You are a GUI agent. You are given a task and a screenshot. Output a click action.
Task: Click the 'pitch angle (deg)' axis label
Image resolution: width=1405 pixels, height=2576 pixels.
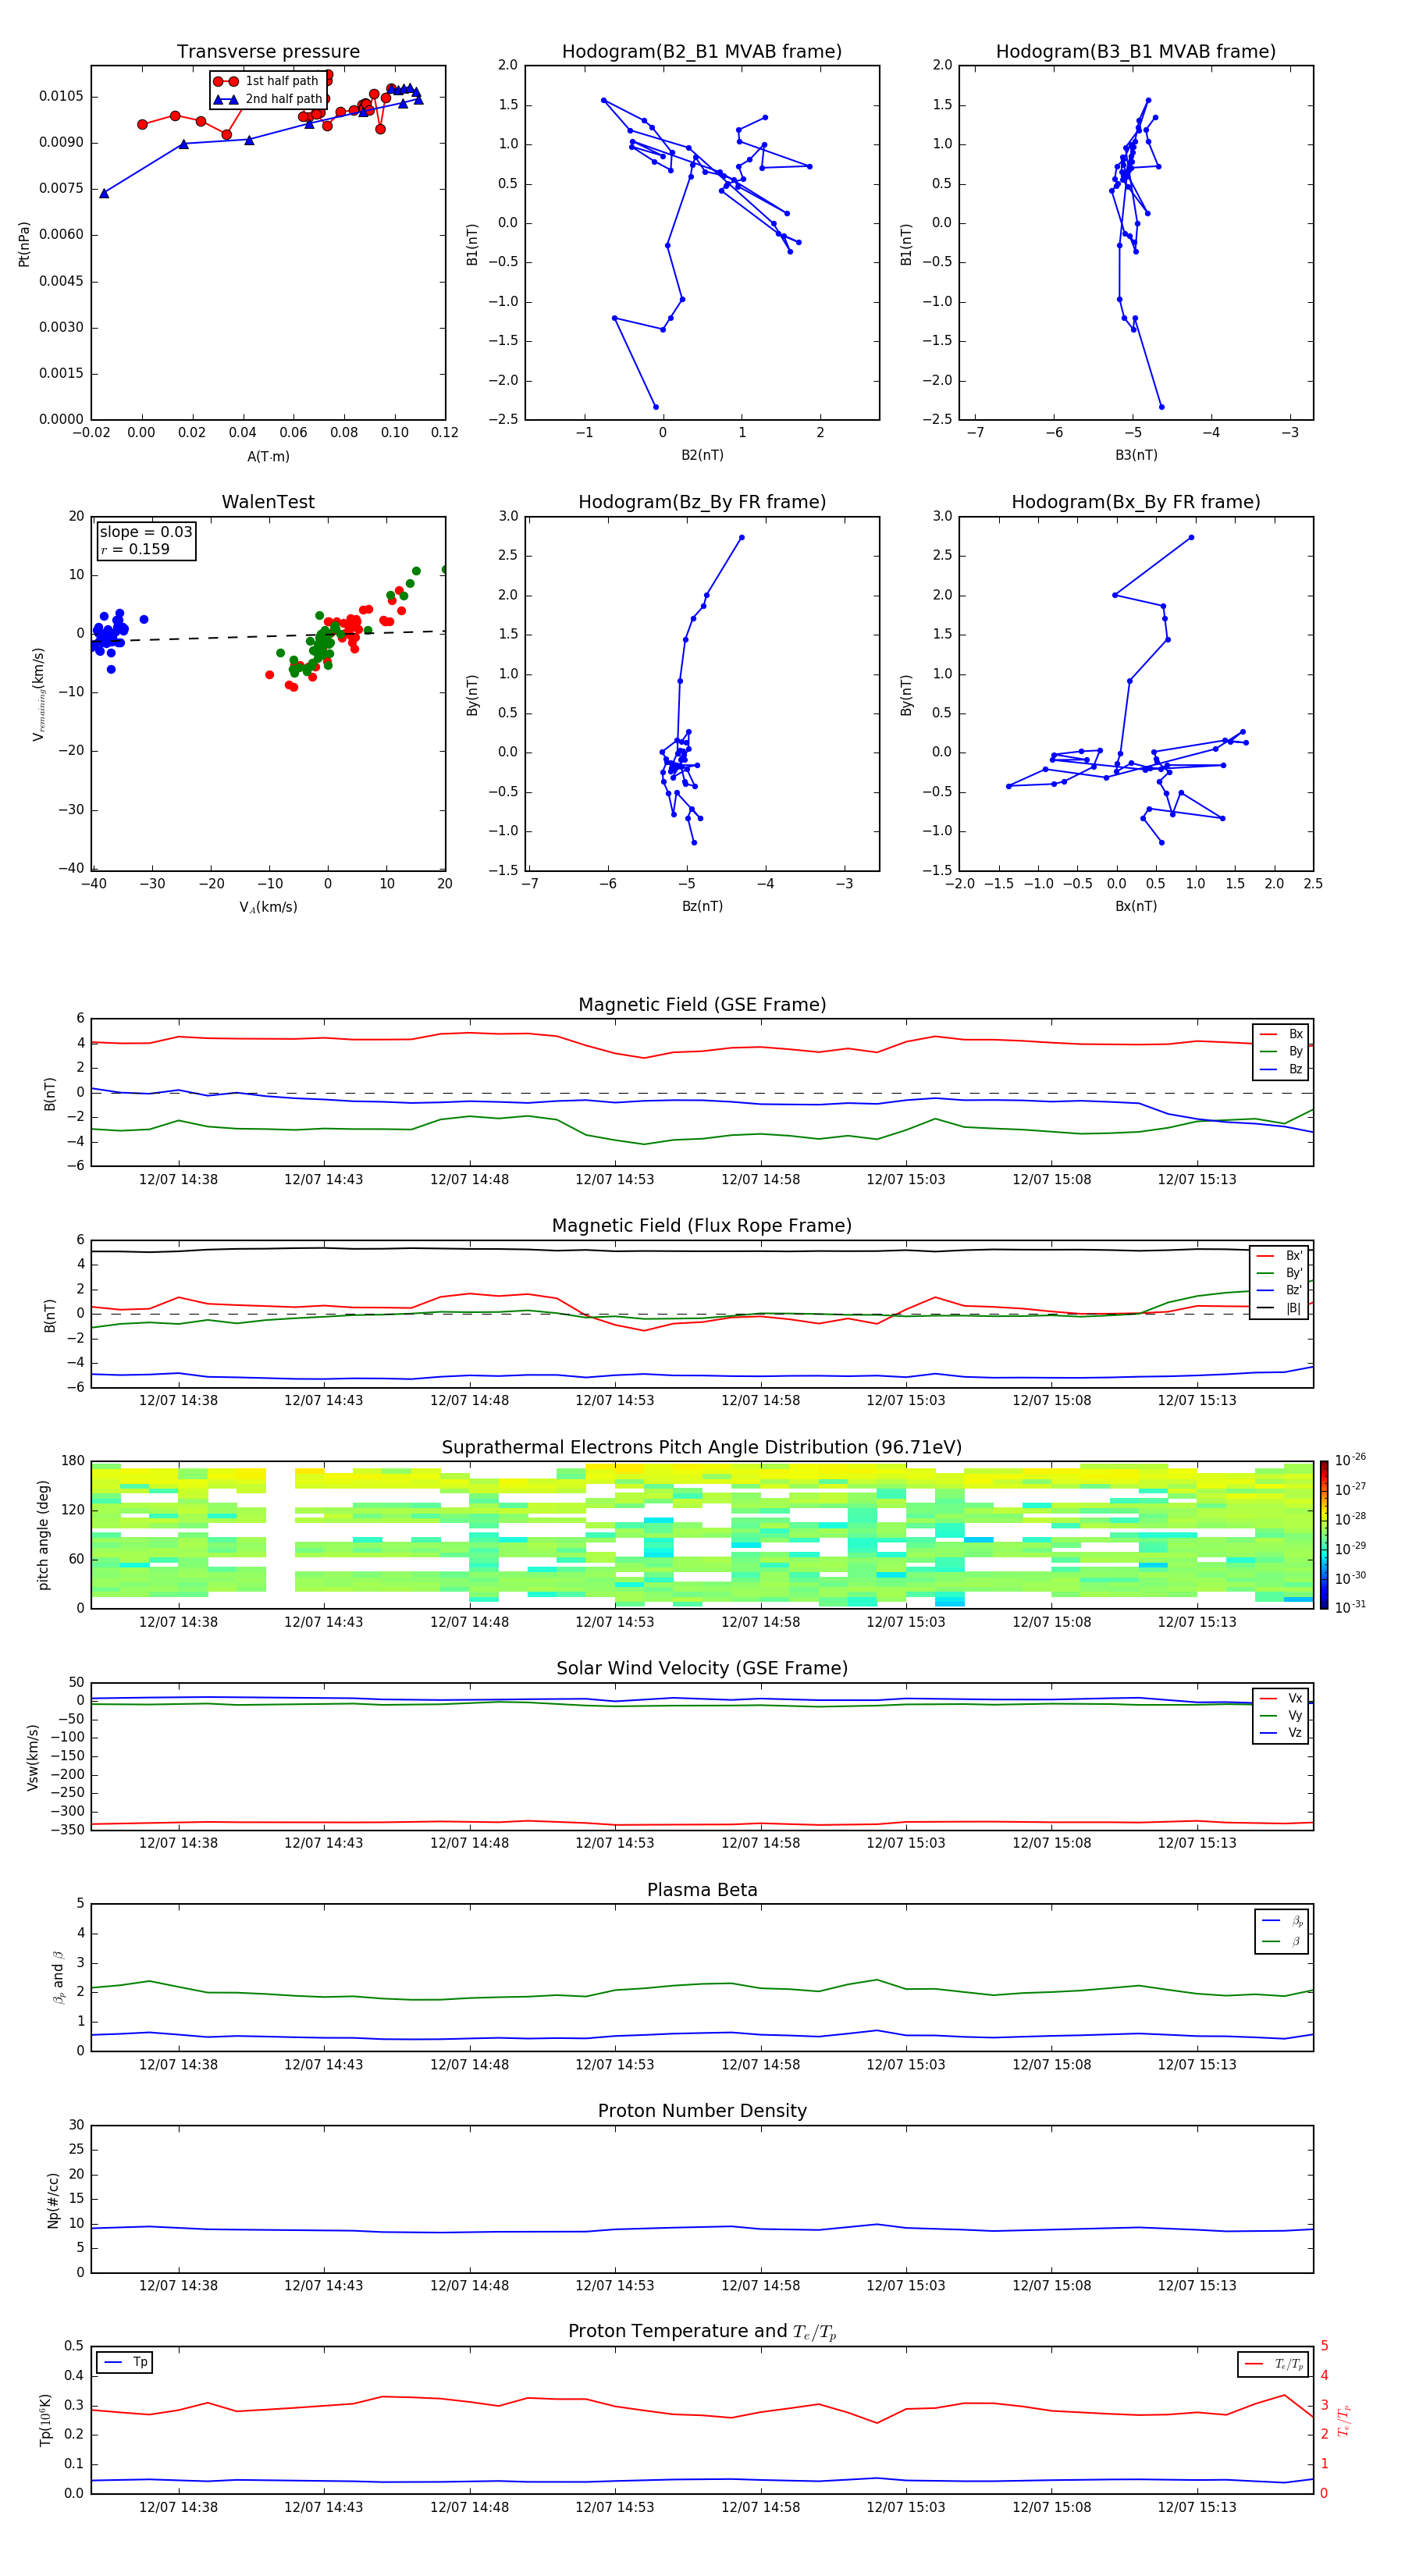coord(43,1535)
